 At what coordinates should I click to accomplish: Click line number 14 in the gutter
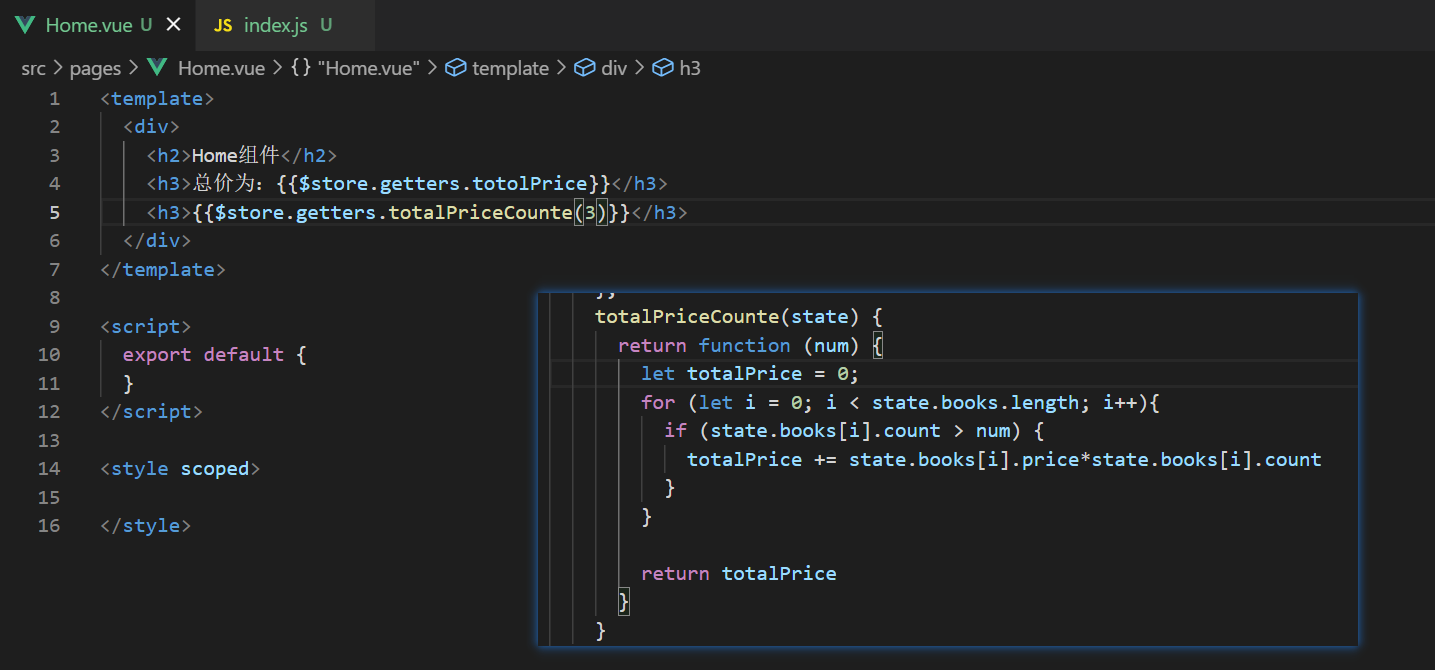48,468
